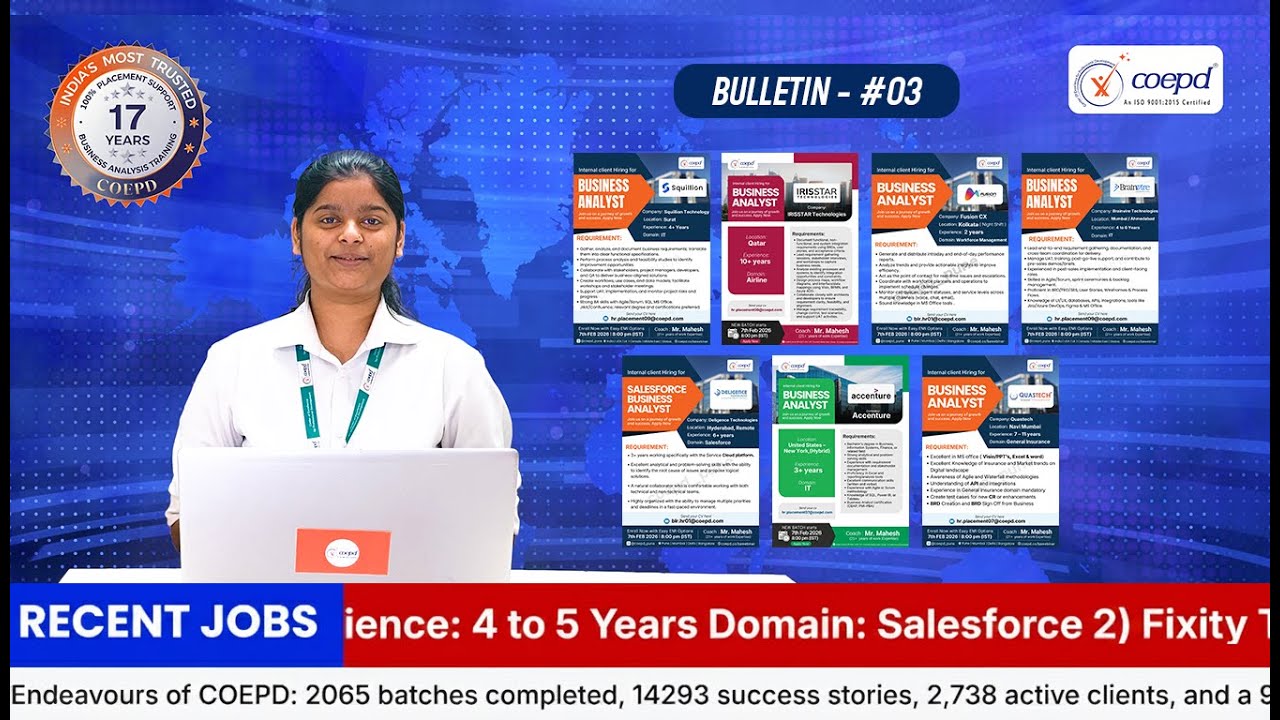The image size is (1280, 720).
Task: Click the Deligence Technologies logo
Action: pos(730,393)
